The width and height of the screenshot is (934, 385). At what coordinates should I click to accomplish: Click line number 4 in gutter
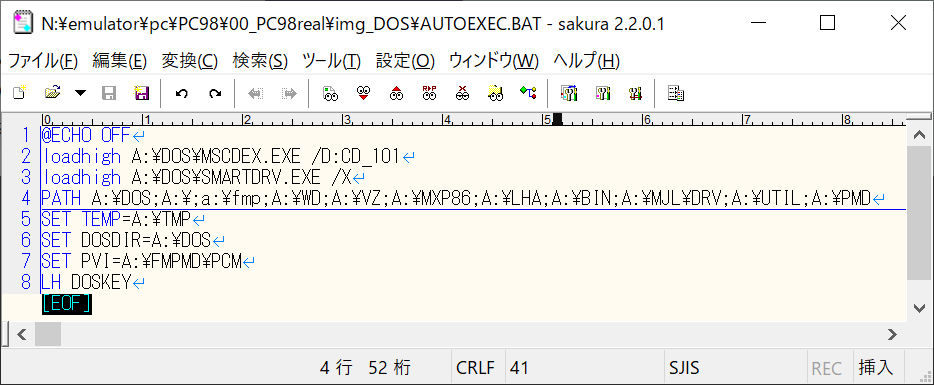pos(26,198)
